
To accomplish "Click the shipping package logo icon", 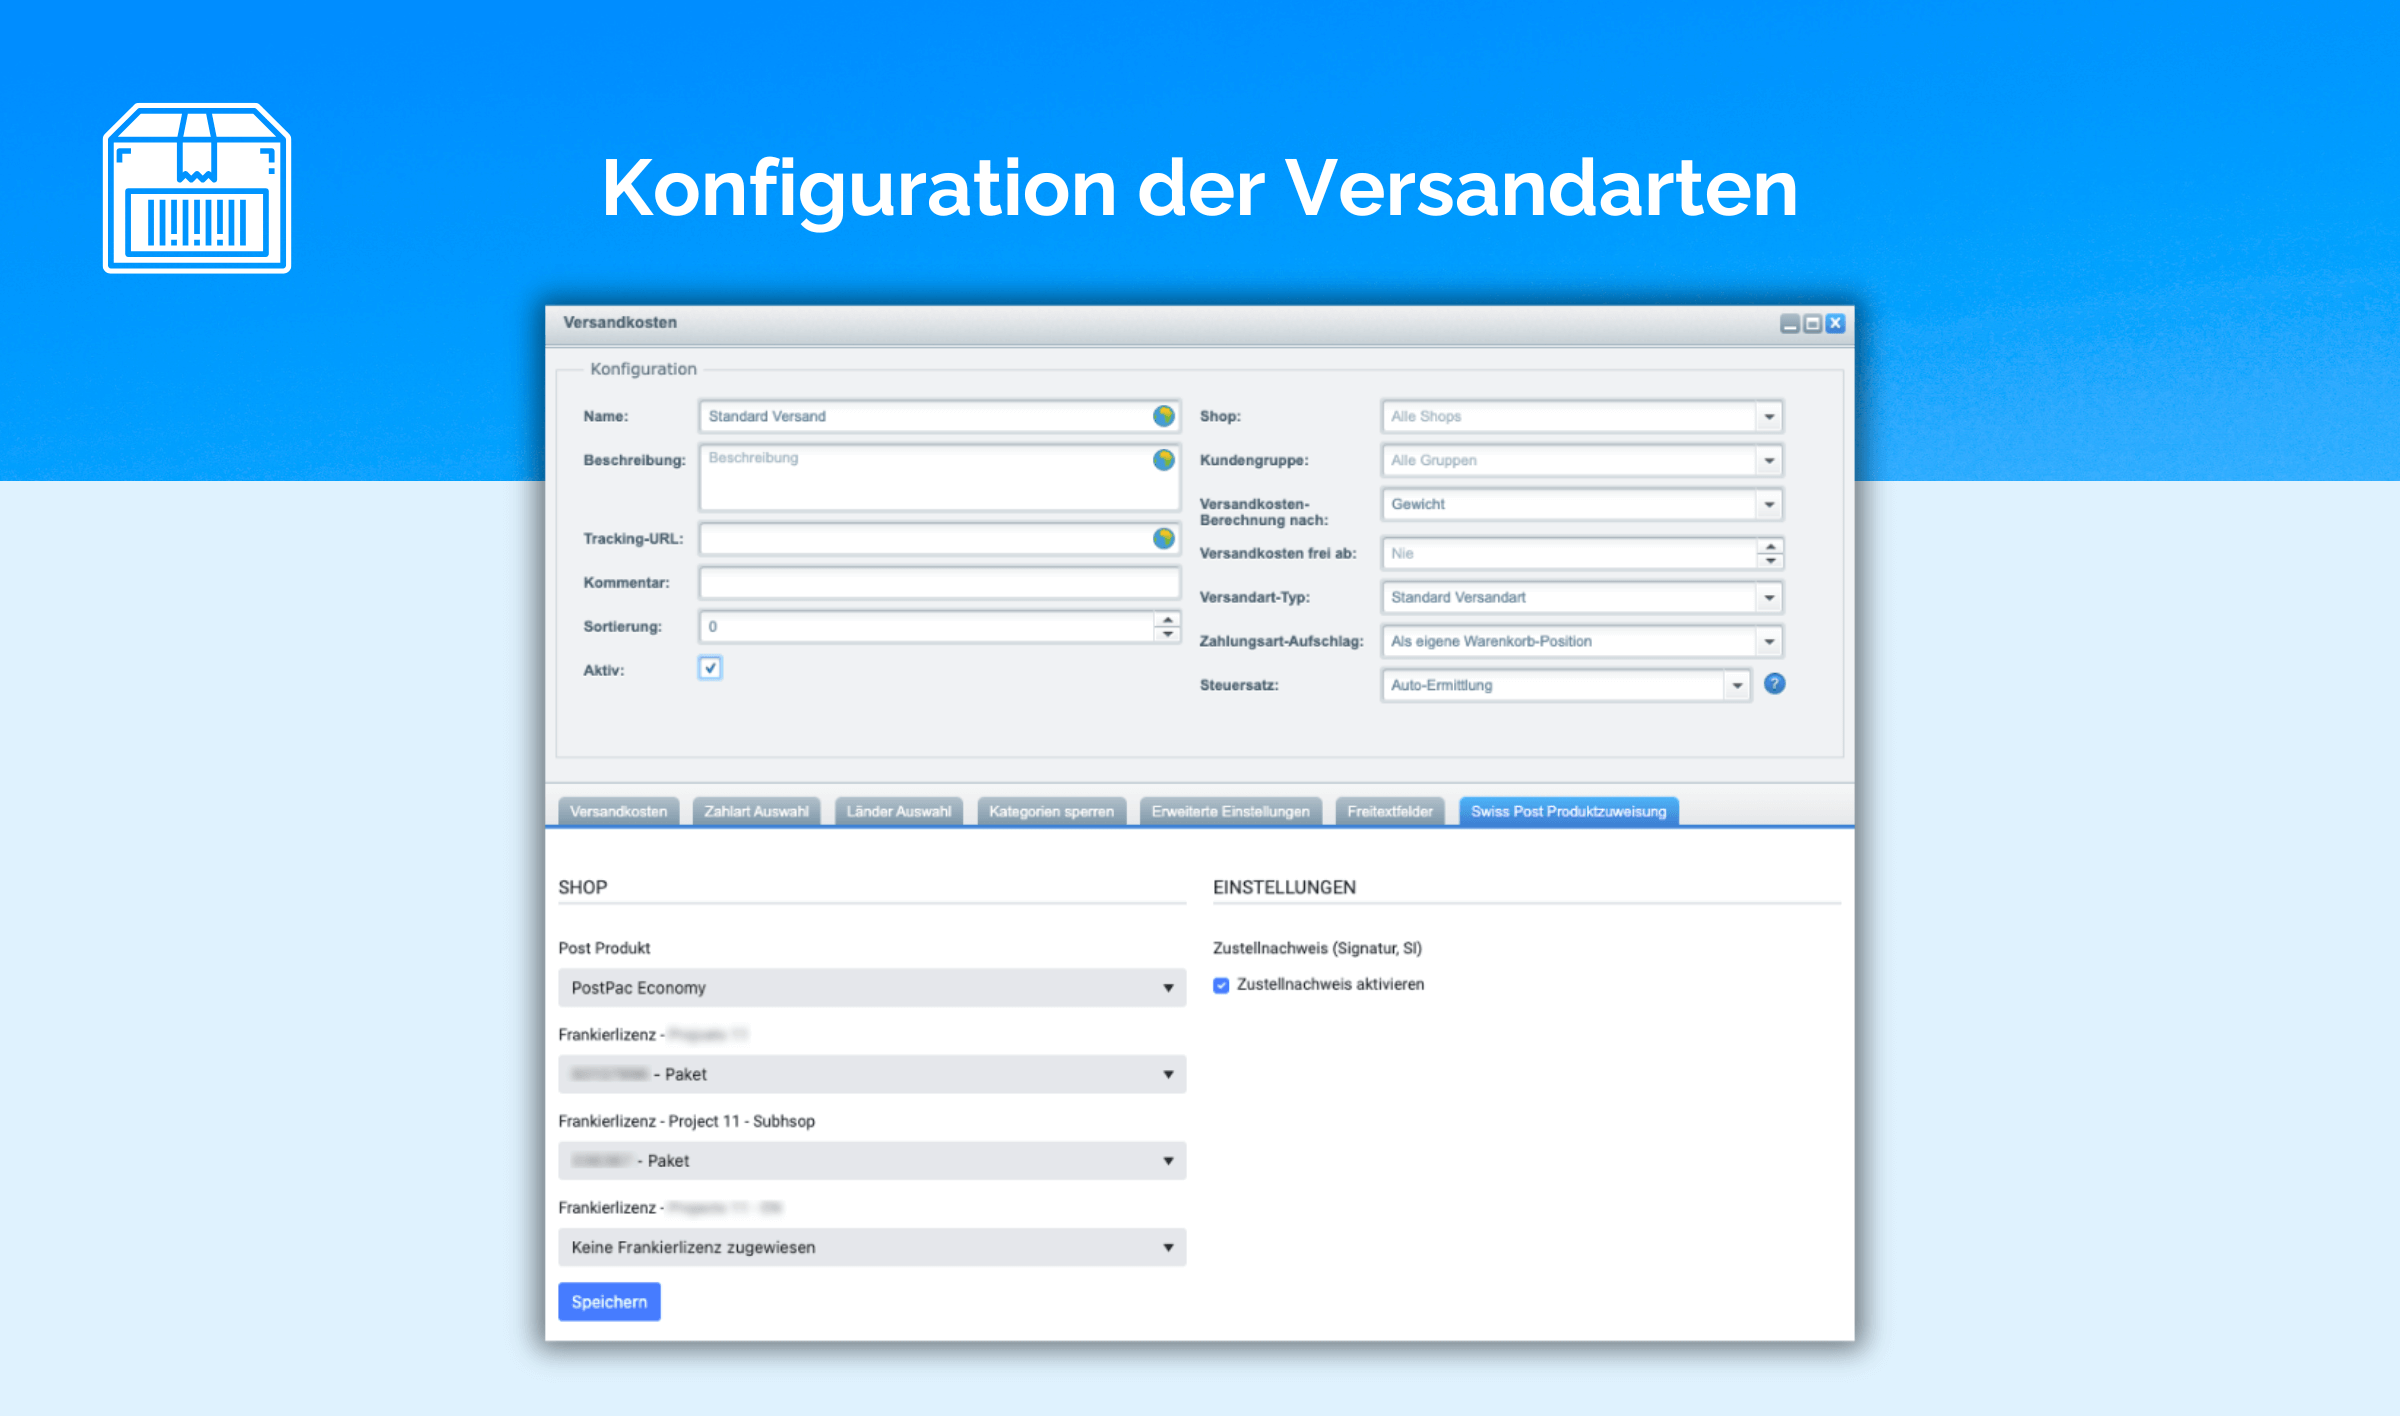I will (x=197, y=188).
